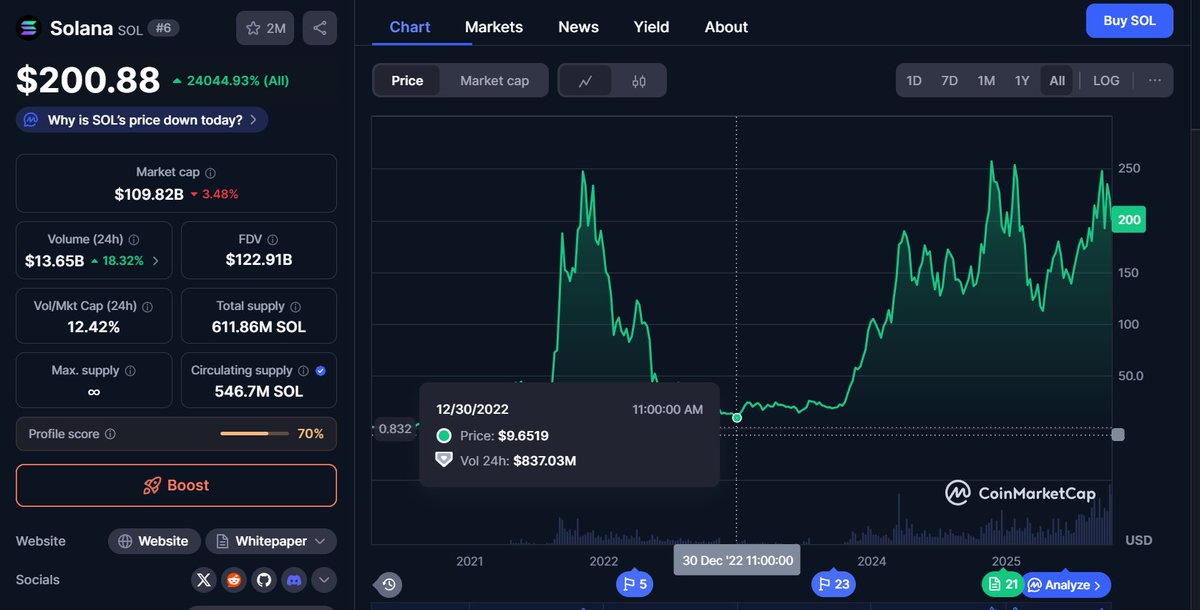Screen dimensions: 1200x610
Task: Show Volume (24h) info tooltip
Action: tap(134, 240)
